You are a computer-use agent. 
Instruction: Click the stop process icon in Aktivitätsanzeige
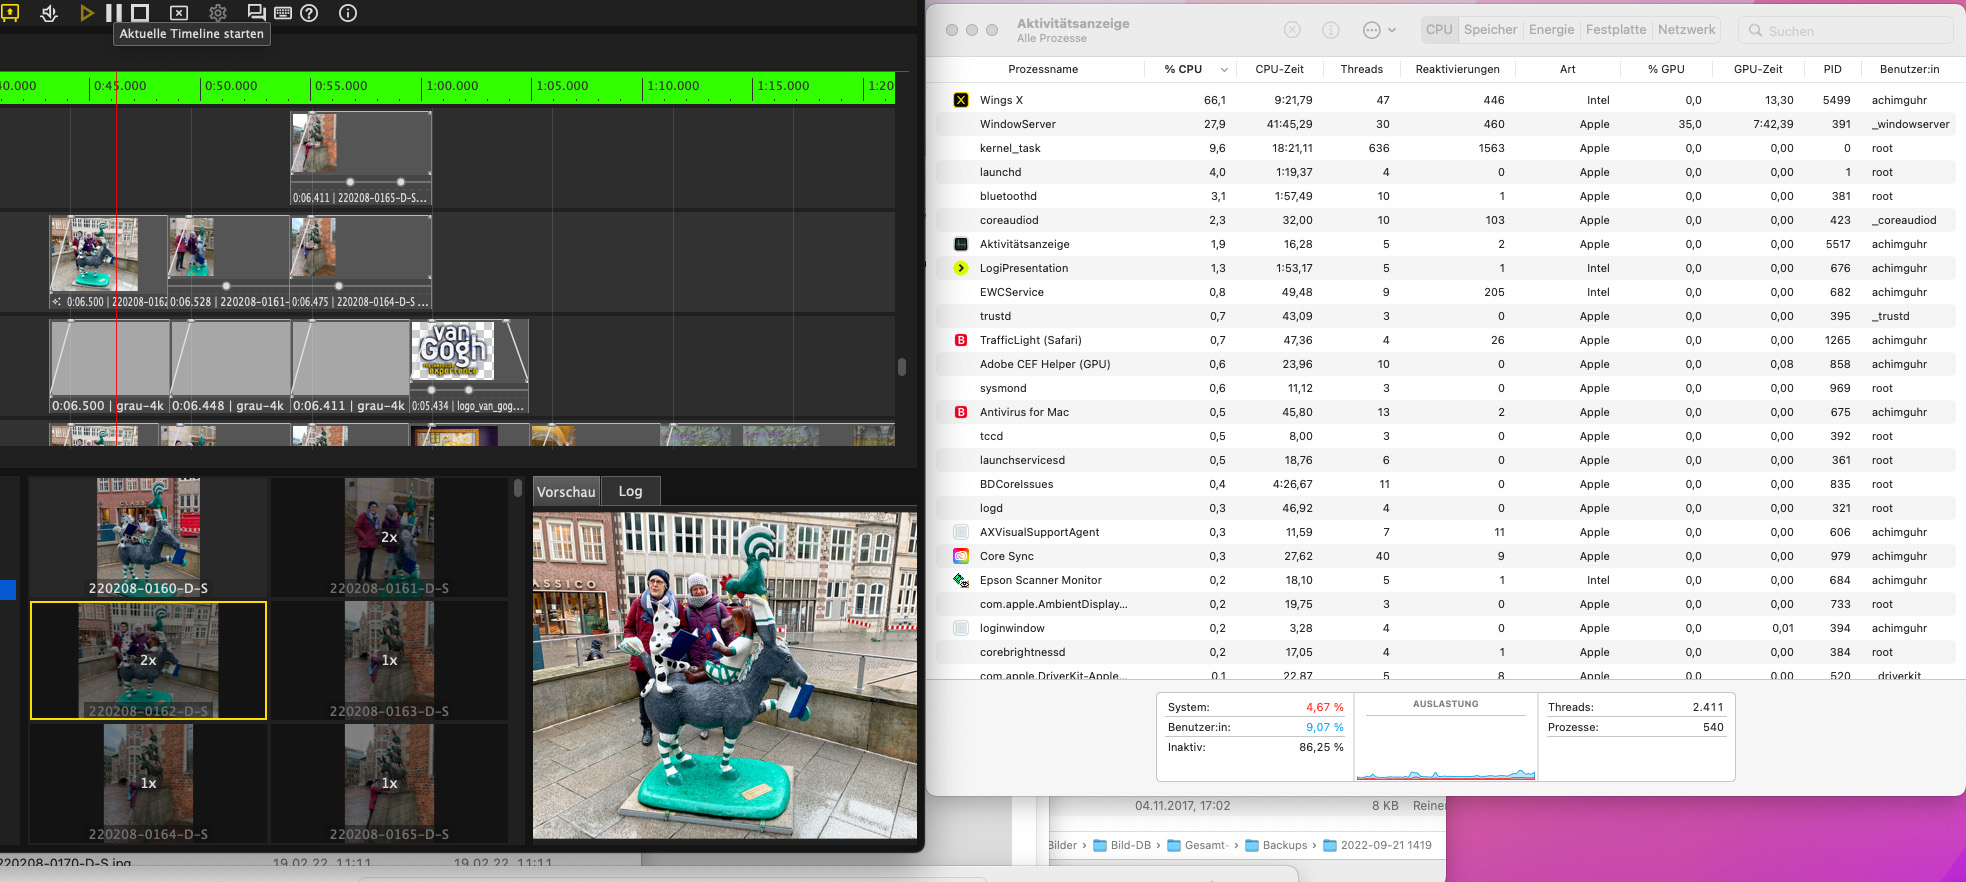coord(1292,30)
